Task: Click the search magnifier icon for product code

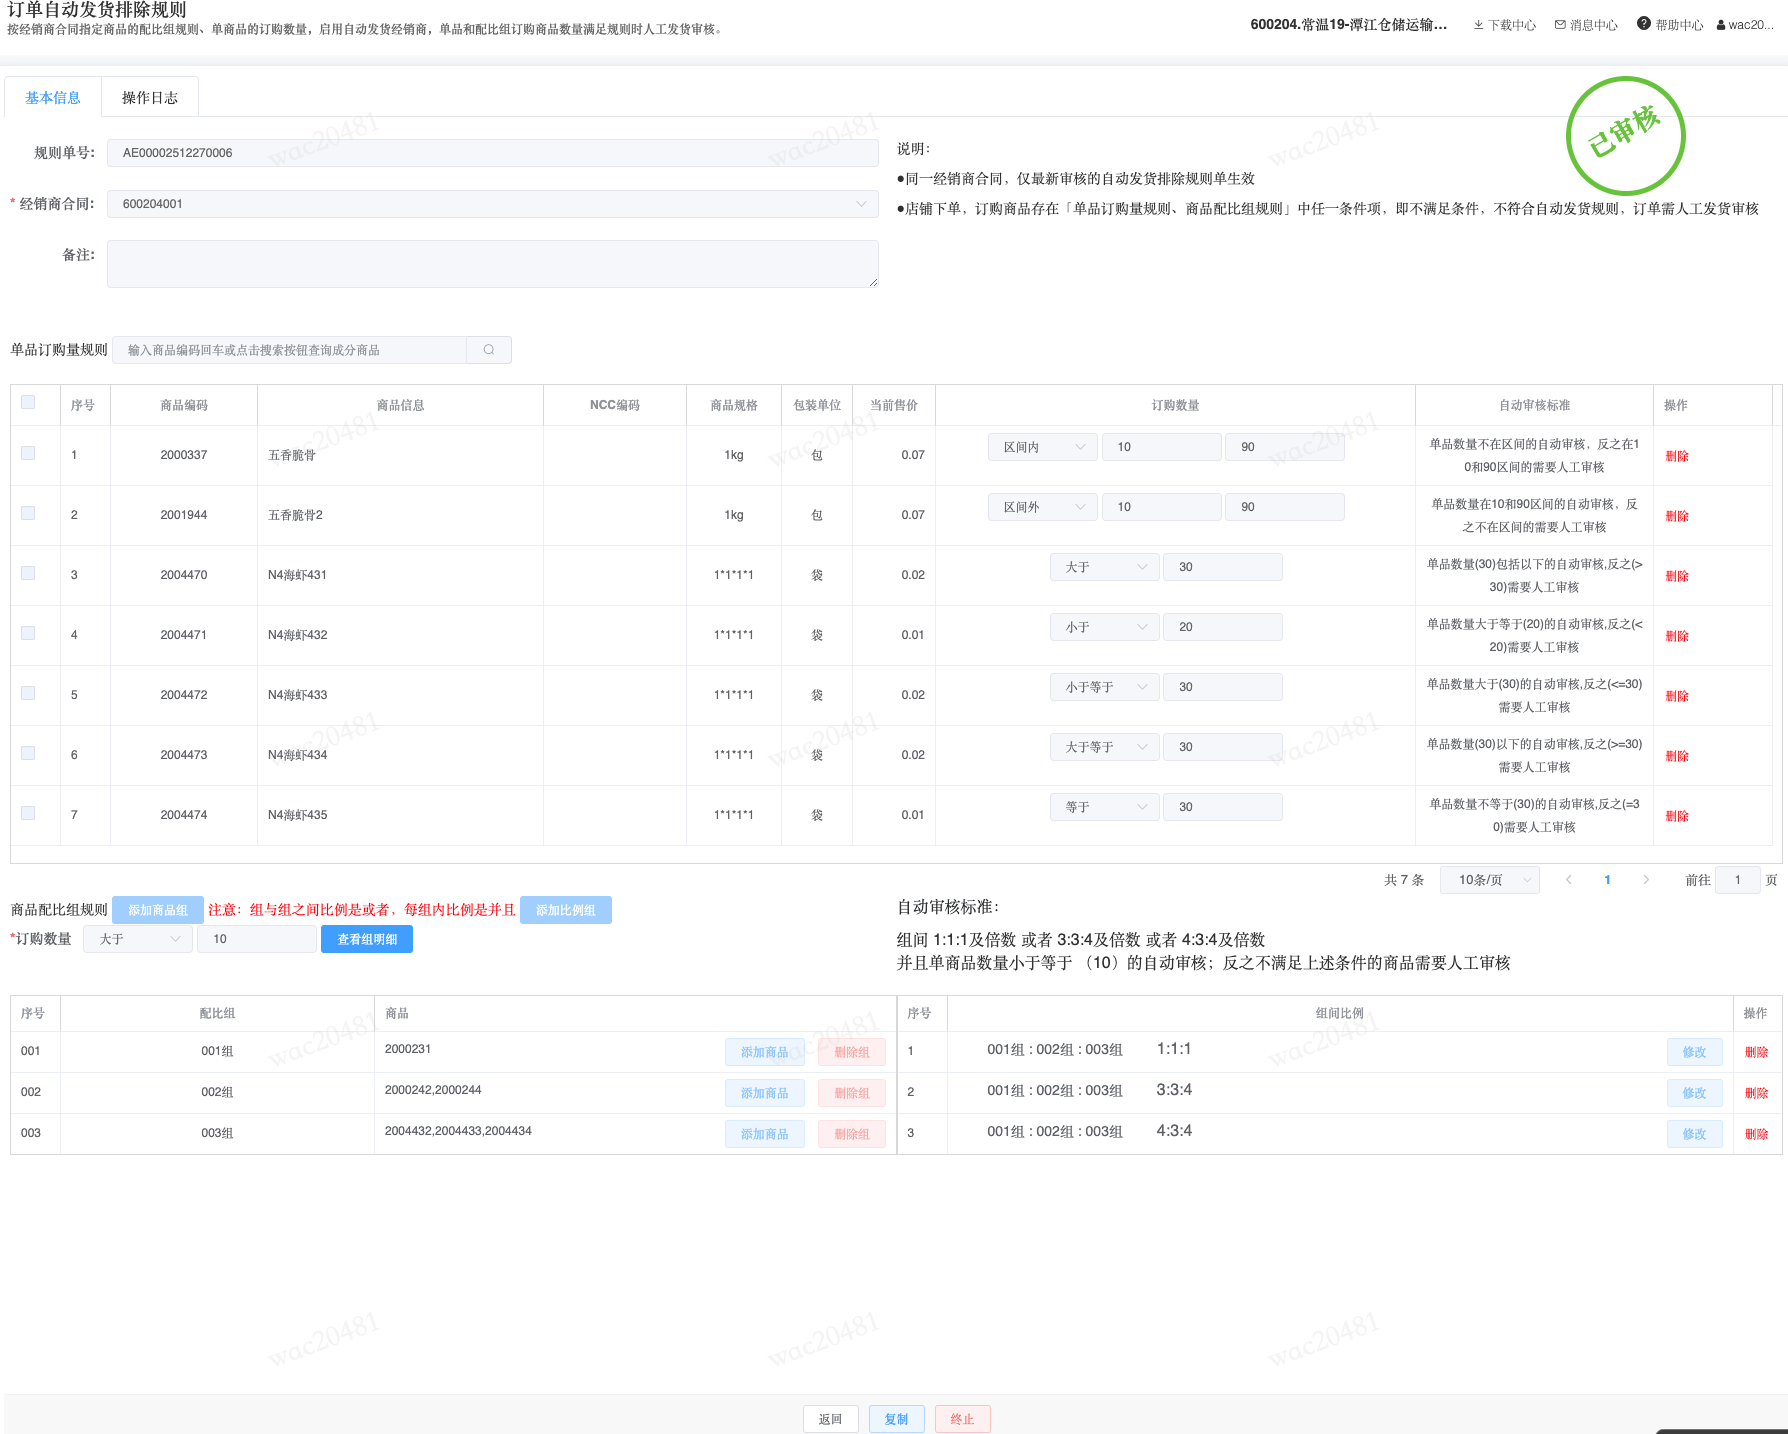Action: [x=489, y=350]
